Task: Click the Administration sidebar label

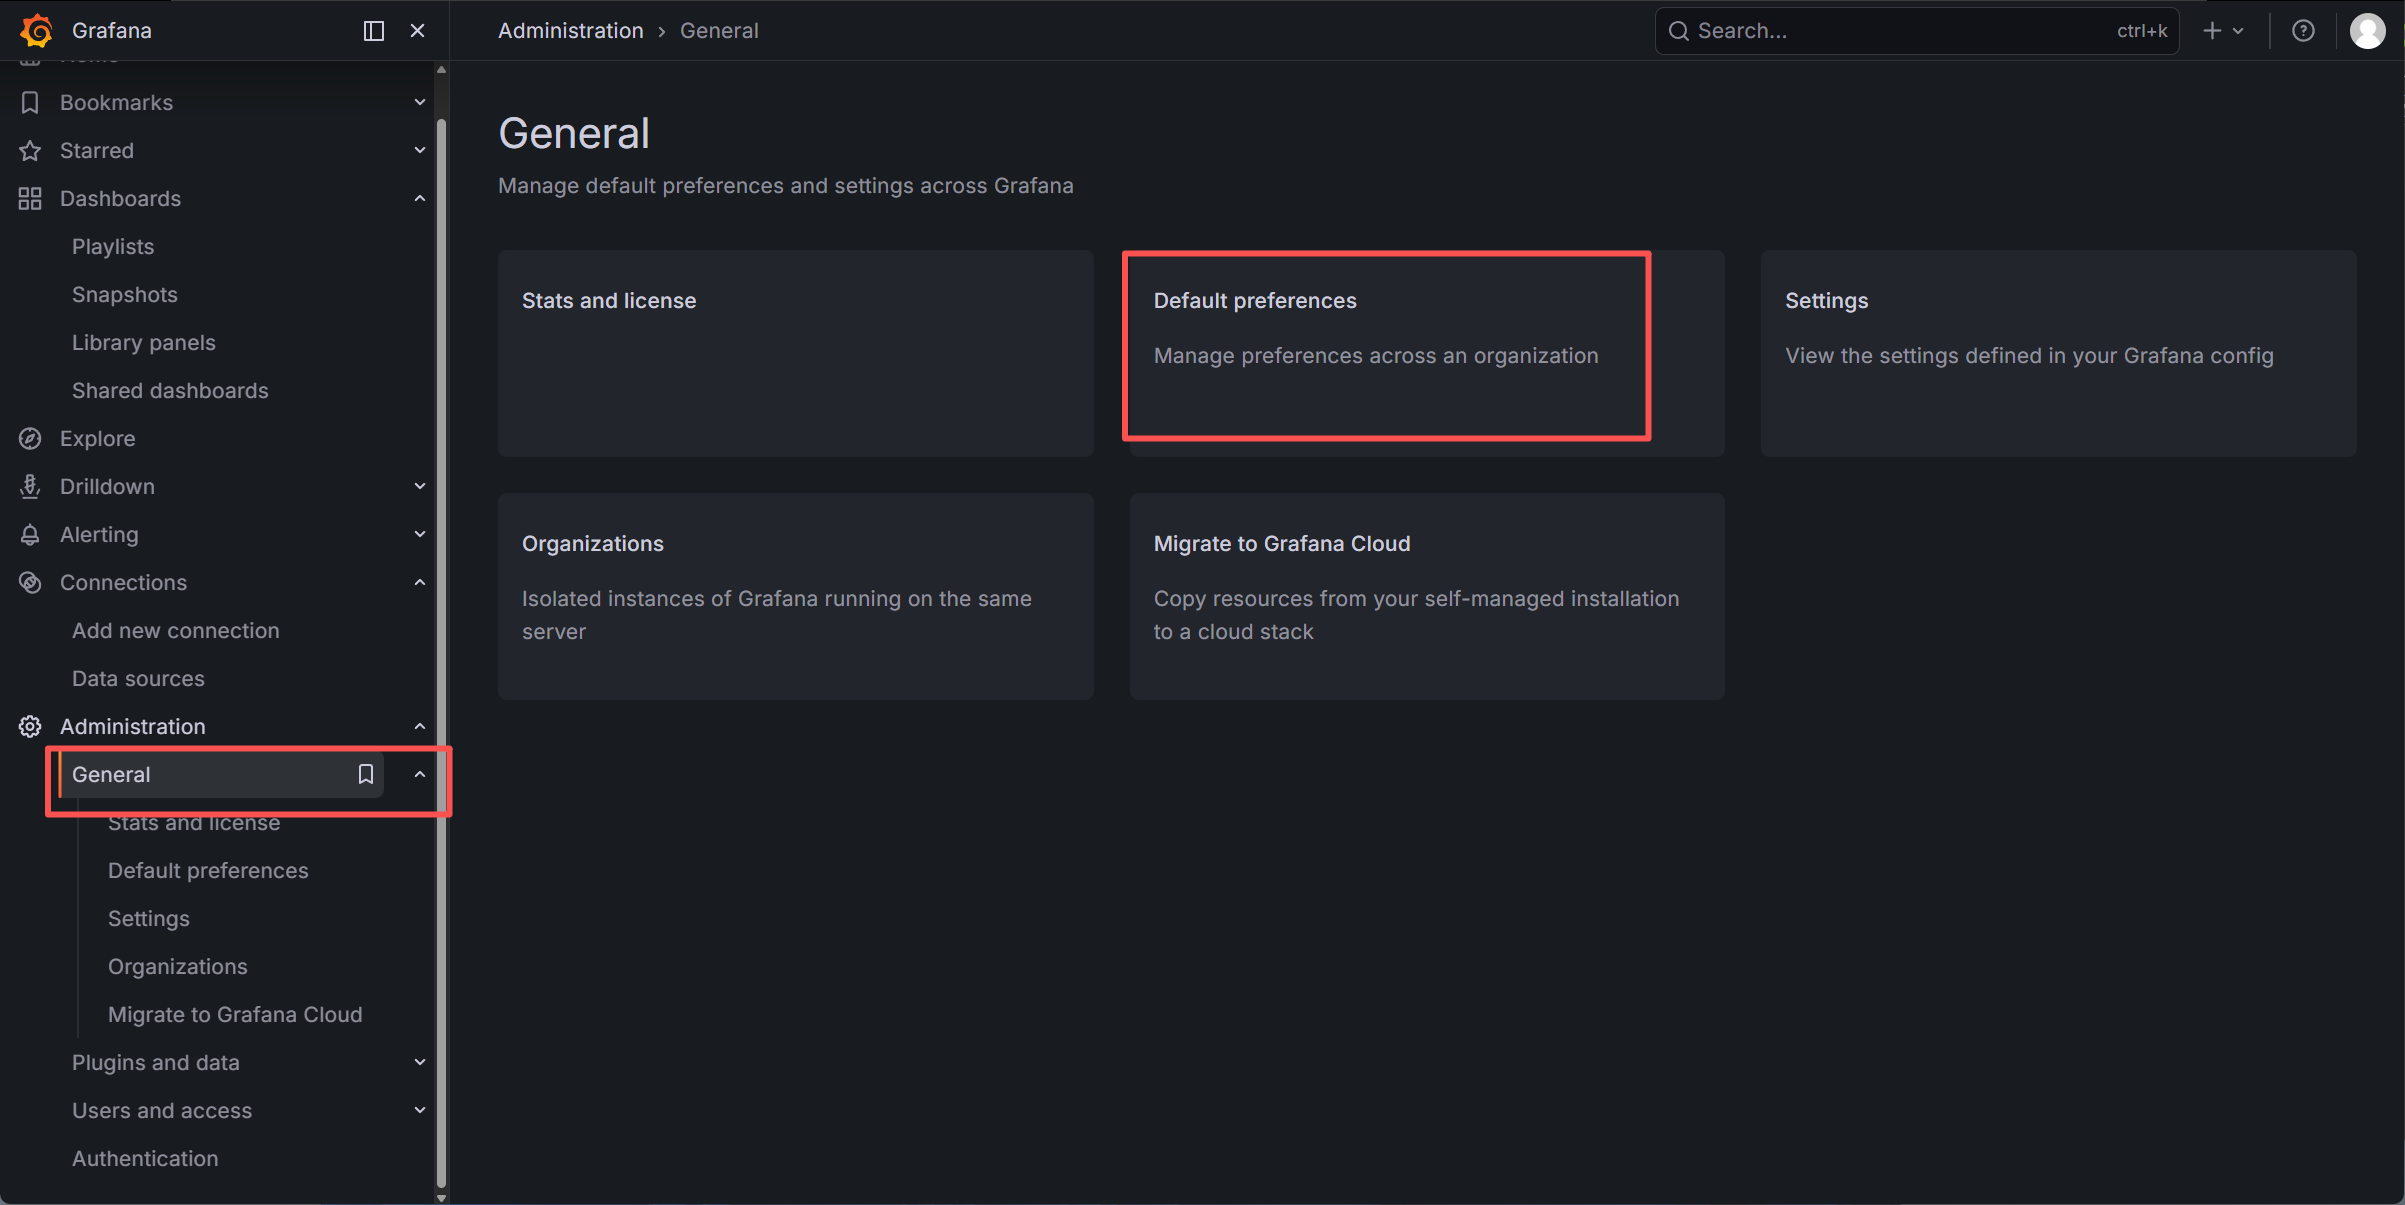Action: pyautogui.click(x=133, y=727)
